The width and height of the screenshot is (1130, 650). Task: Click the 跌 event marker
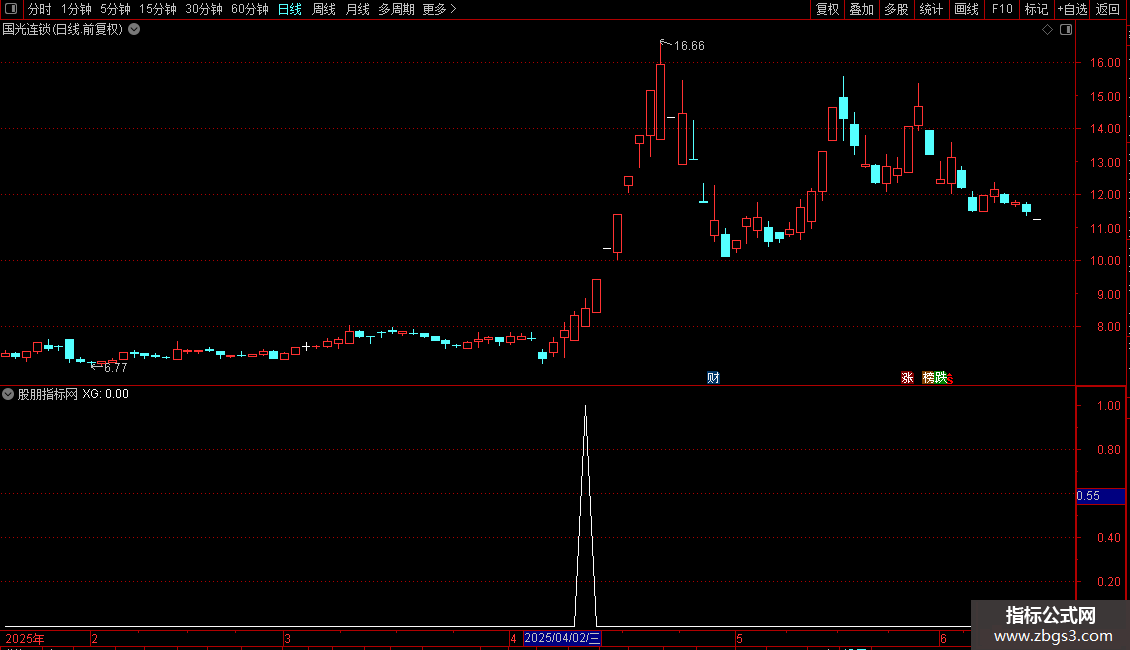point(940,378)
